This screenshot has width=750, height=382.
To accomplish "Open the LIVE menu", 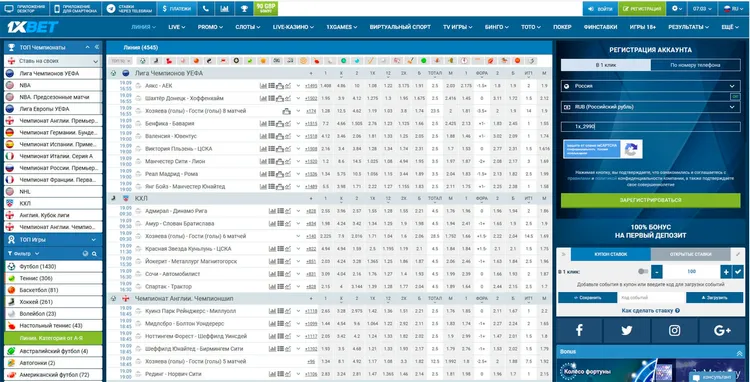I will point(176,27).
